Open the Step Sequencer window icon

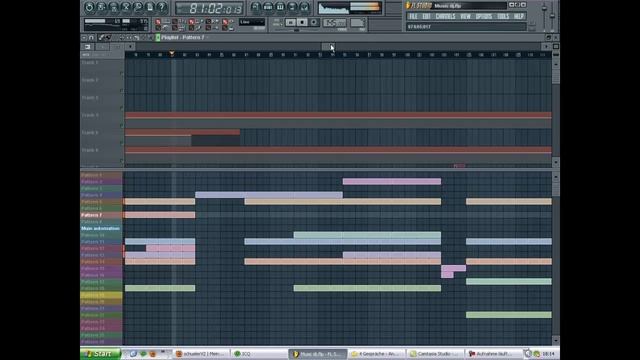268,7
